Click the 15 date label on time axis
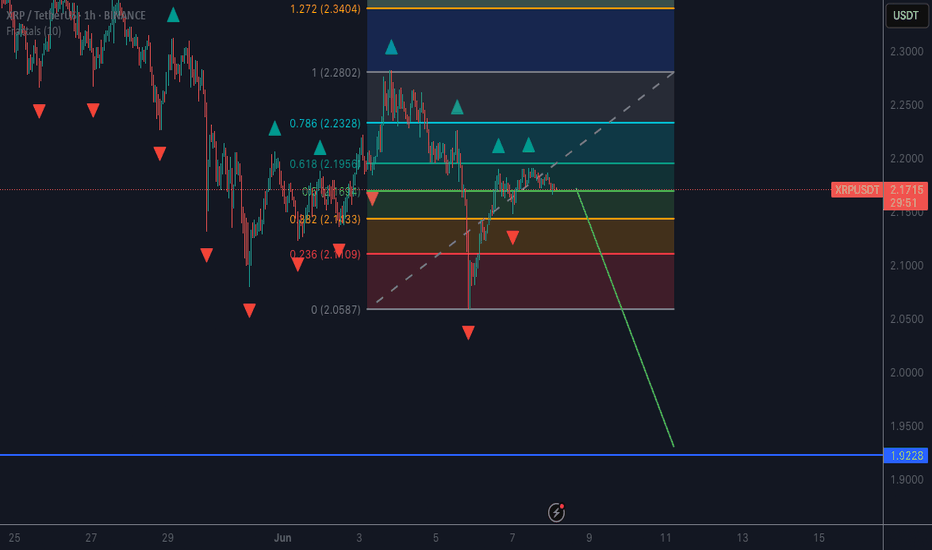The width and height of the screenshot is (932, 550). 819,538
